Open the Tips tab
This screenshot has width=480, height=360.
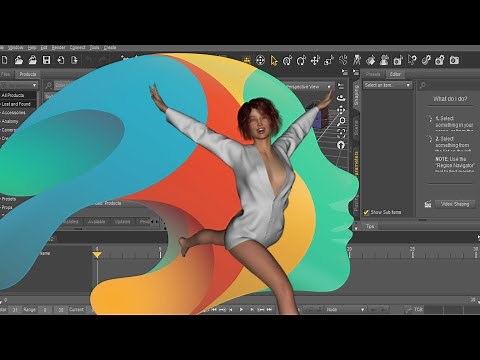coord(370,226)
